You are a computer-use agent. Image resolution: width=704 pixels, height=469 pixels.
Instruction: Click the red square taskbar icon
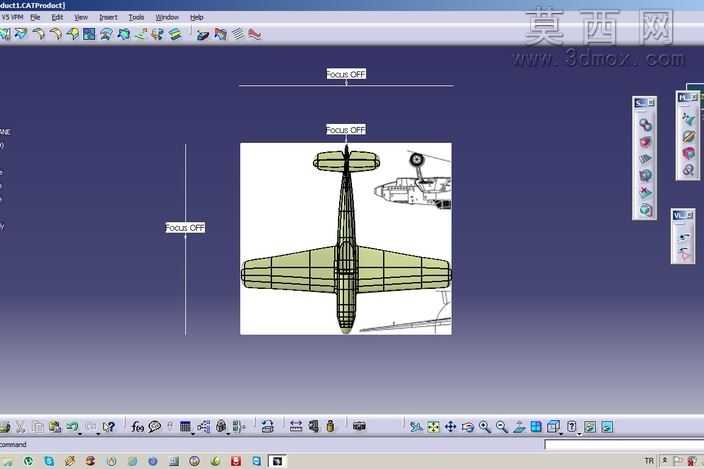tap(236, 461)
